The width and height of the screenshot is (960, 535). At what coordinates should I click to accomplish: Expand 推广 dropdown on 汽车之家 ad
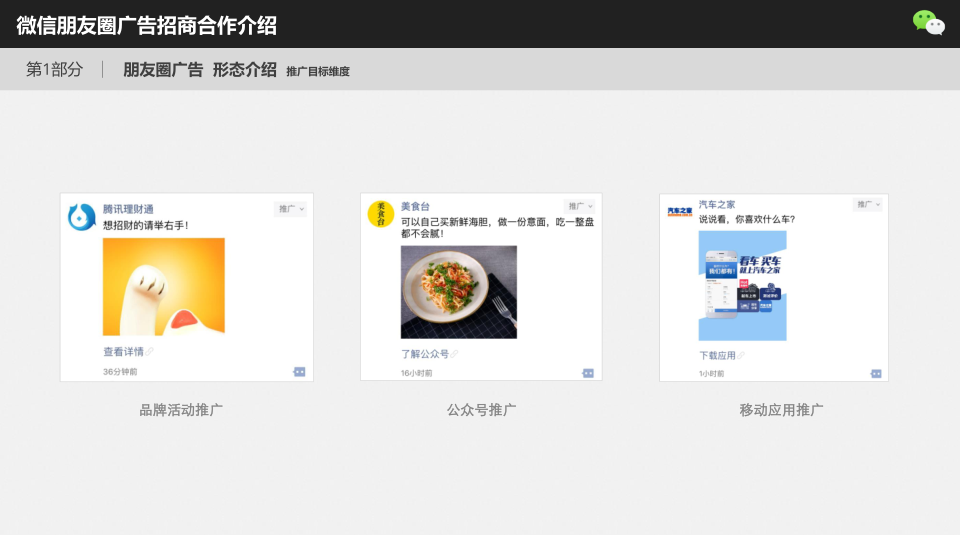tap(867, 204)
